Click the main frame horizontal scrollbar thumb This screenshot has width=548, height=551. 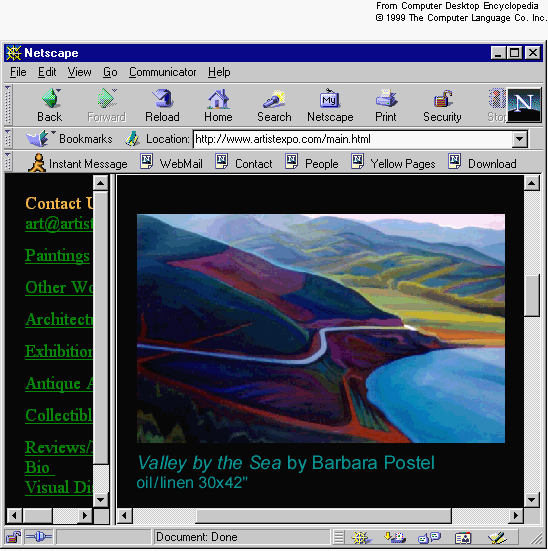tap(323, 516)
